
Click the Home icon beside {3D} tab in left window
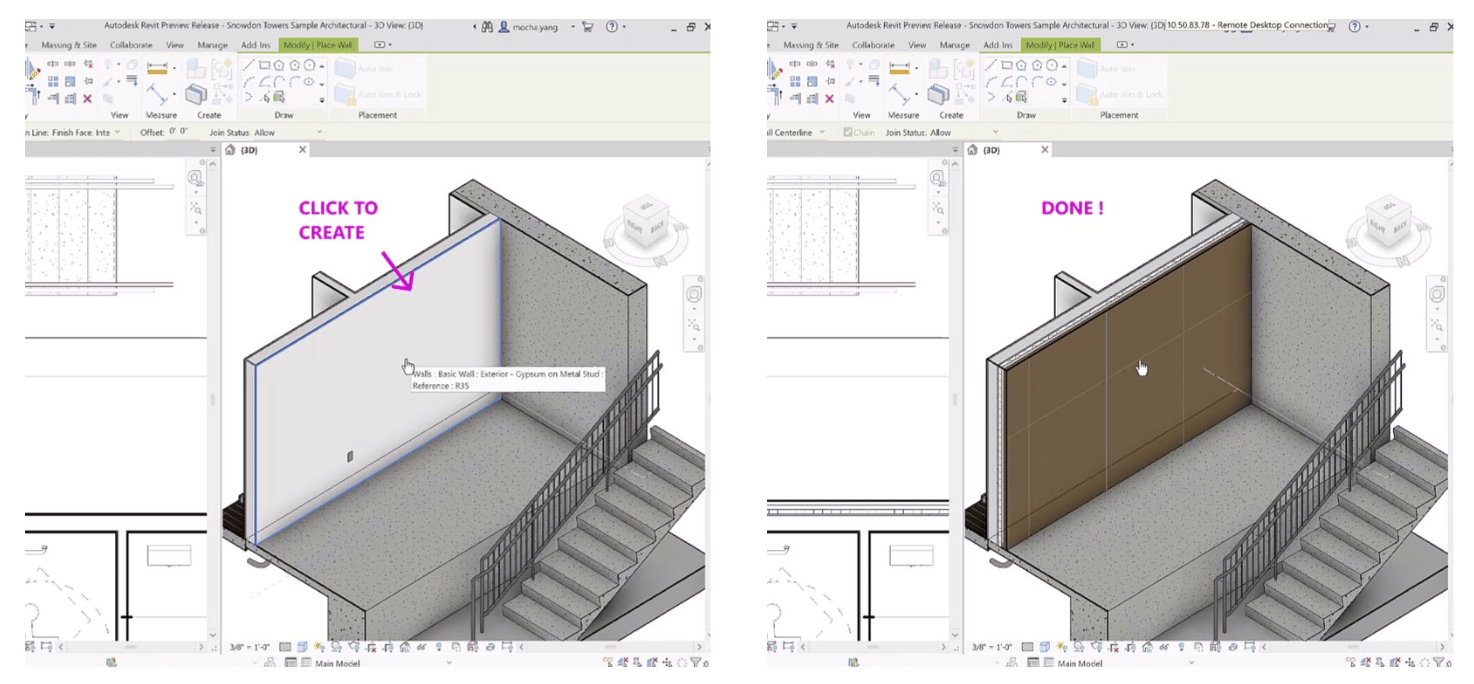229,150
